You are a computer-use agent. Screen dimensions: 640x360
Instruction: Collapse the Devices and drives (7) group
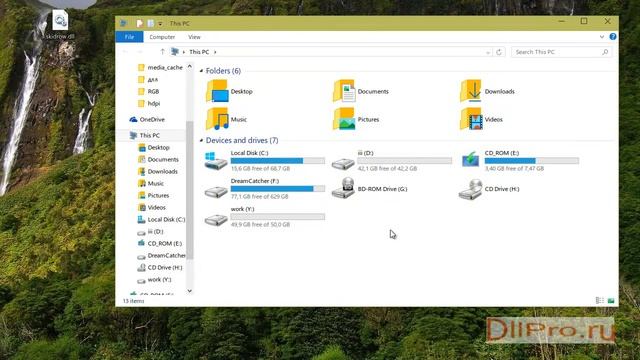point(201,140)
